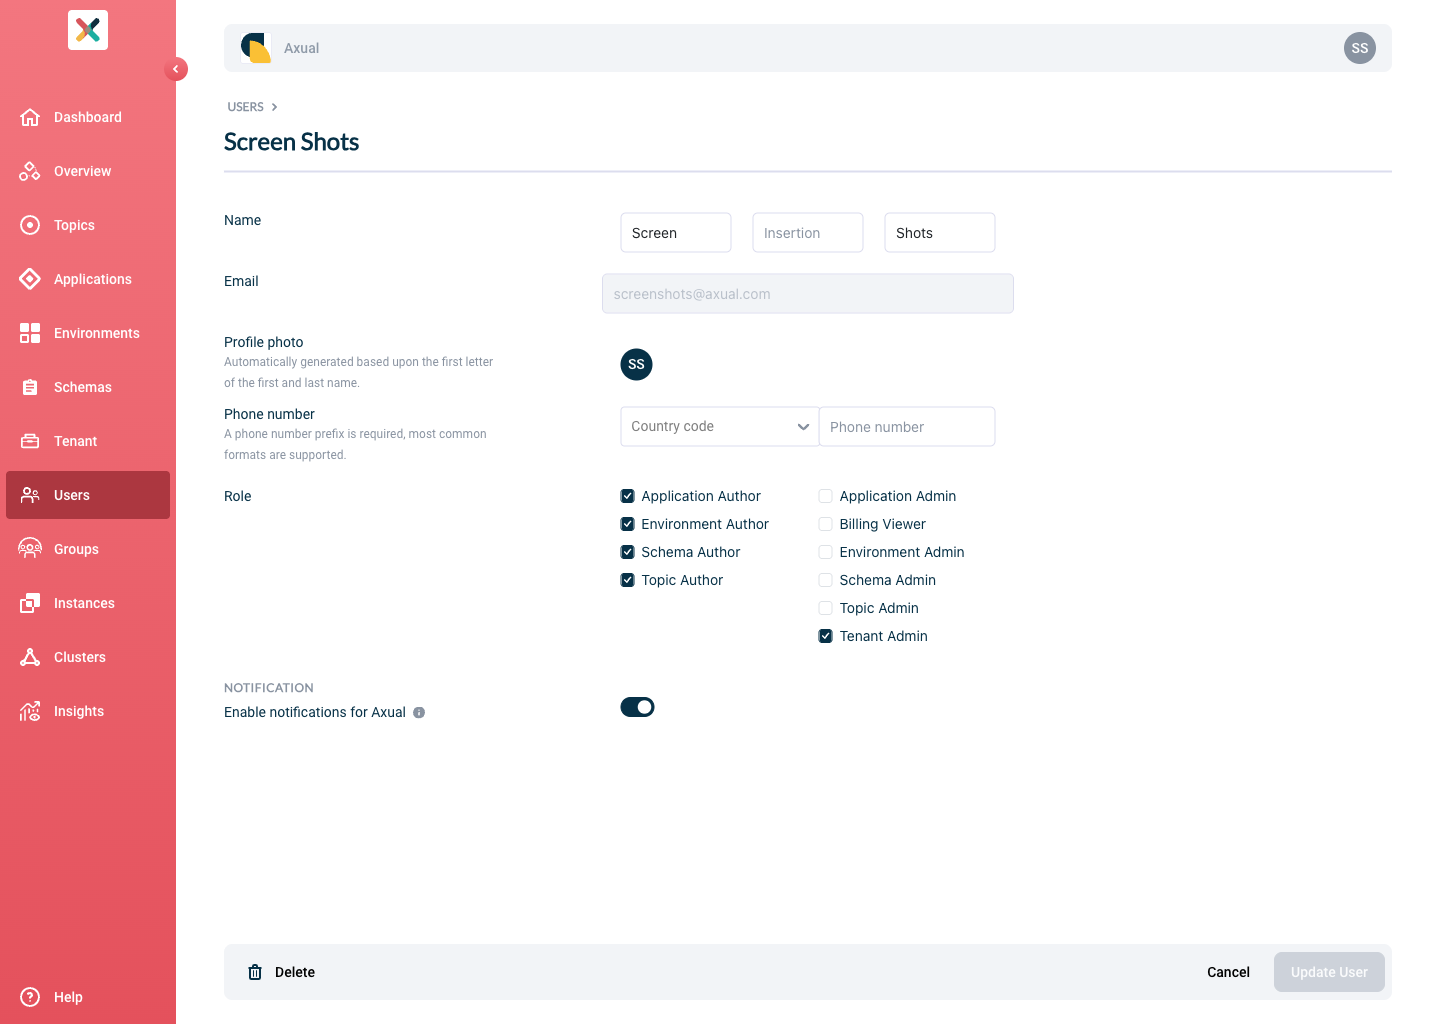Open the Country code dropdown
Screen dimensions: 1440x1024
(719, 426)
